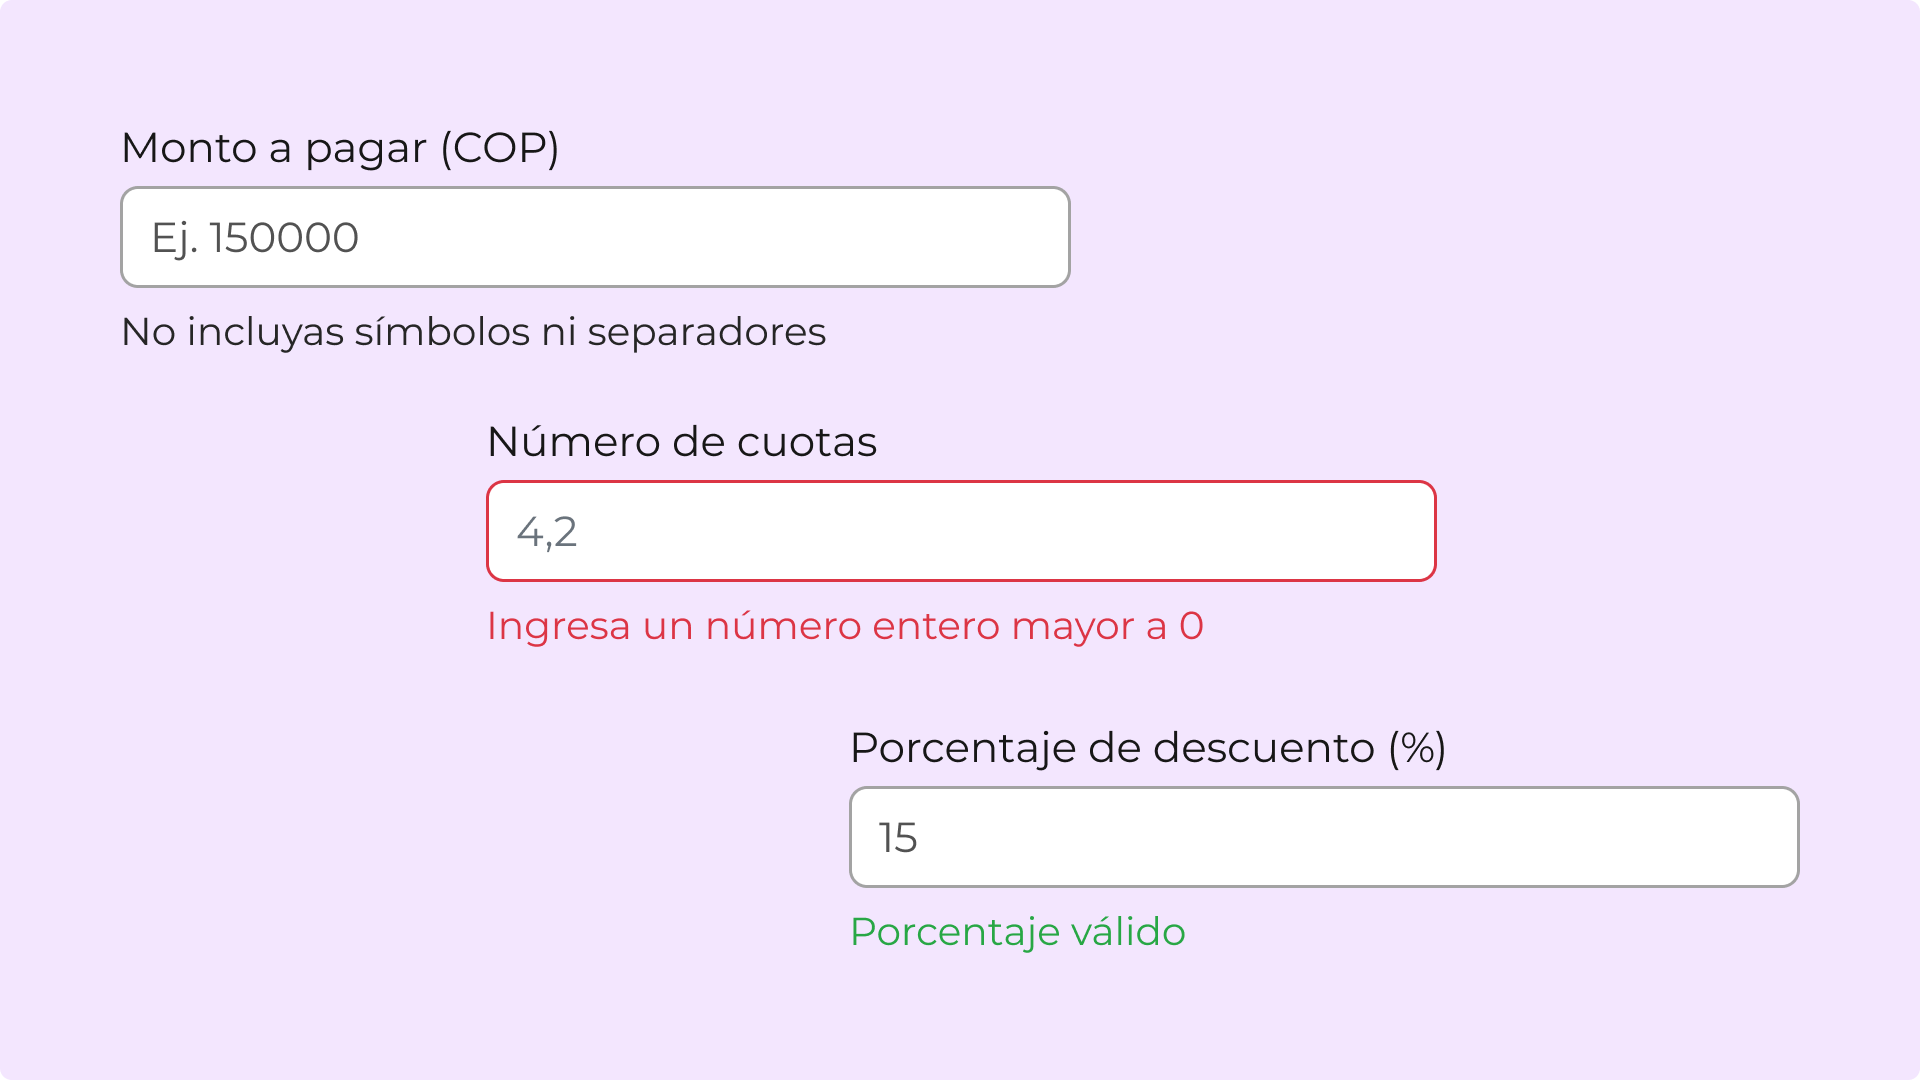Viewport: 1920px width, 1080px height.
Task: Place cursor on the "15" value
Action: click(x=898, y=838)
